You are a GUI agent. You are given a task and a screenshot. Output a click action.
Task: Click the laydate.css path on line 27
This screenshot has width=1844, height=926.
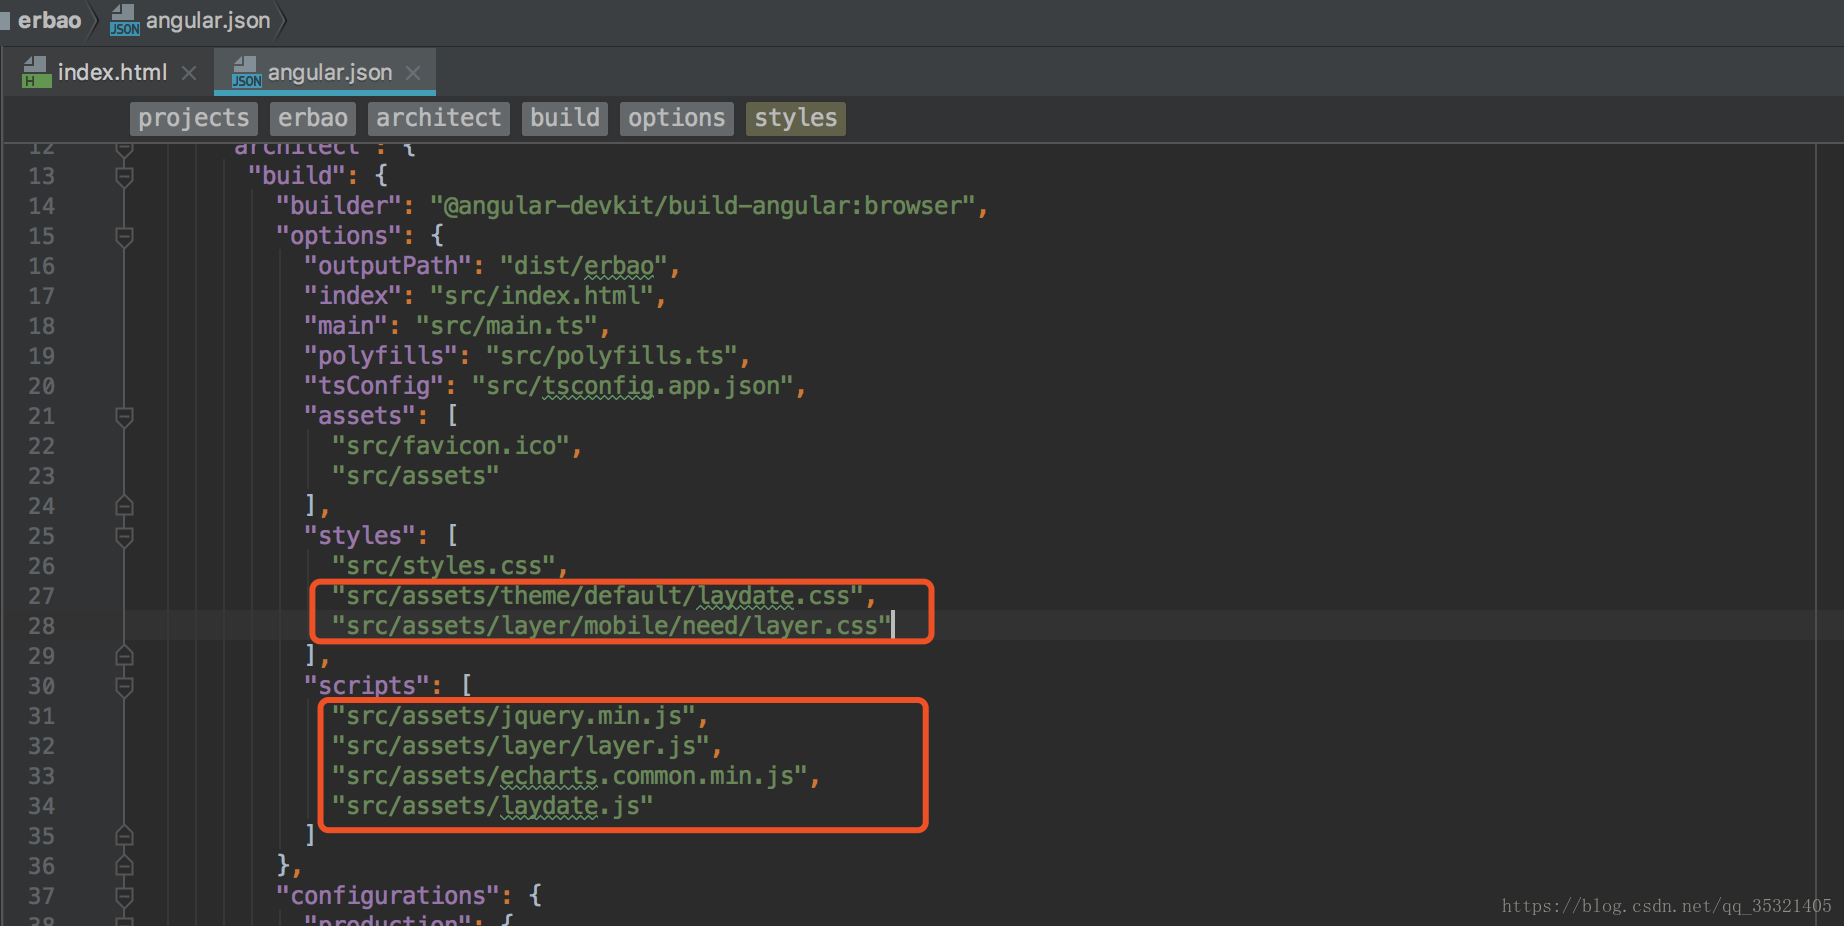tap(597, 596)
